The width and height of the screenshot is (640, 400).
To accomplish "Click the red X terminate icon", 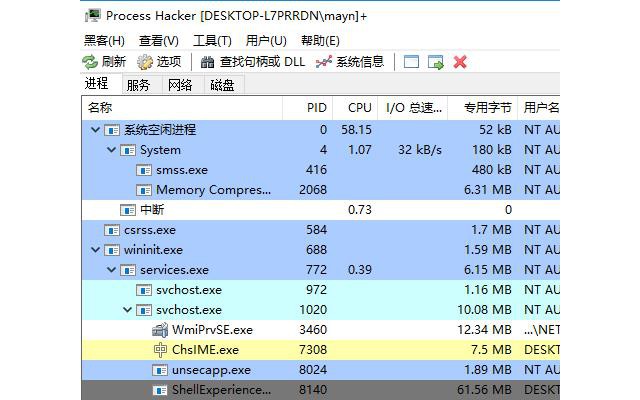I will pyautogui.click(x=460, y=62).
